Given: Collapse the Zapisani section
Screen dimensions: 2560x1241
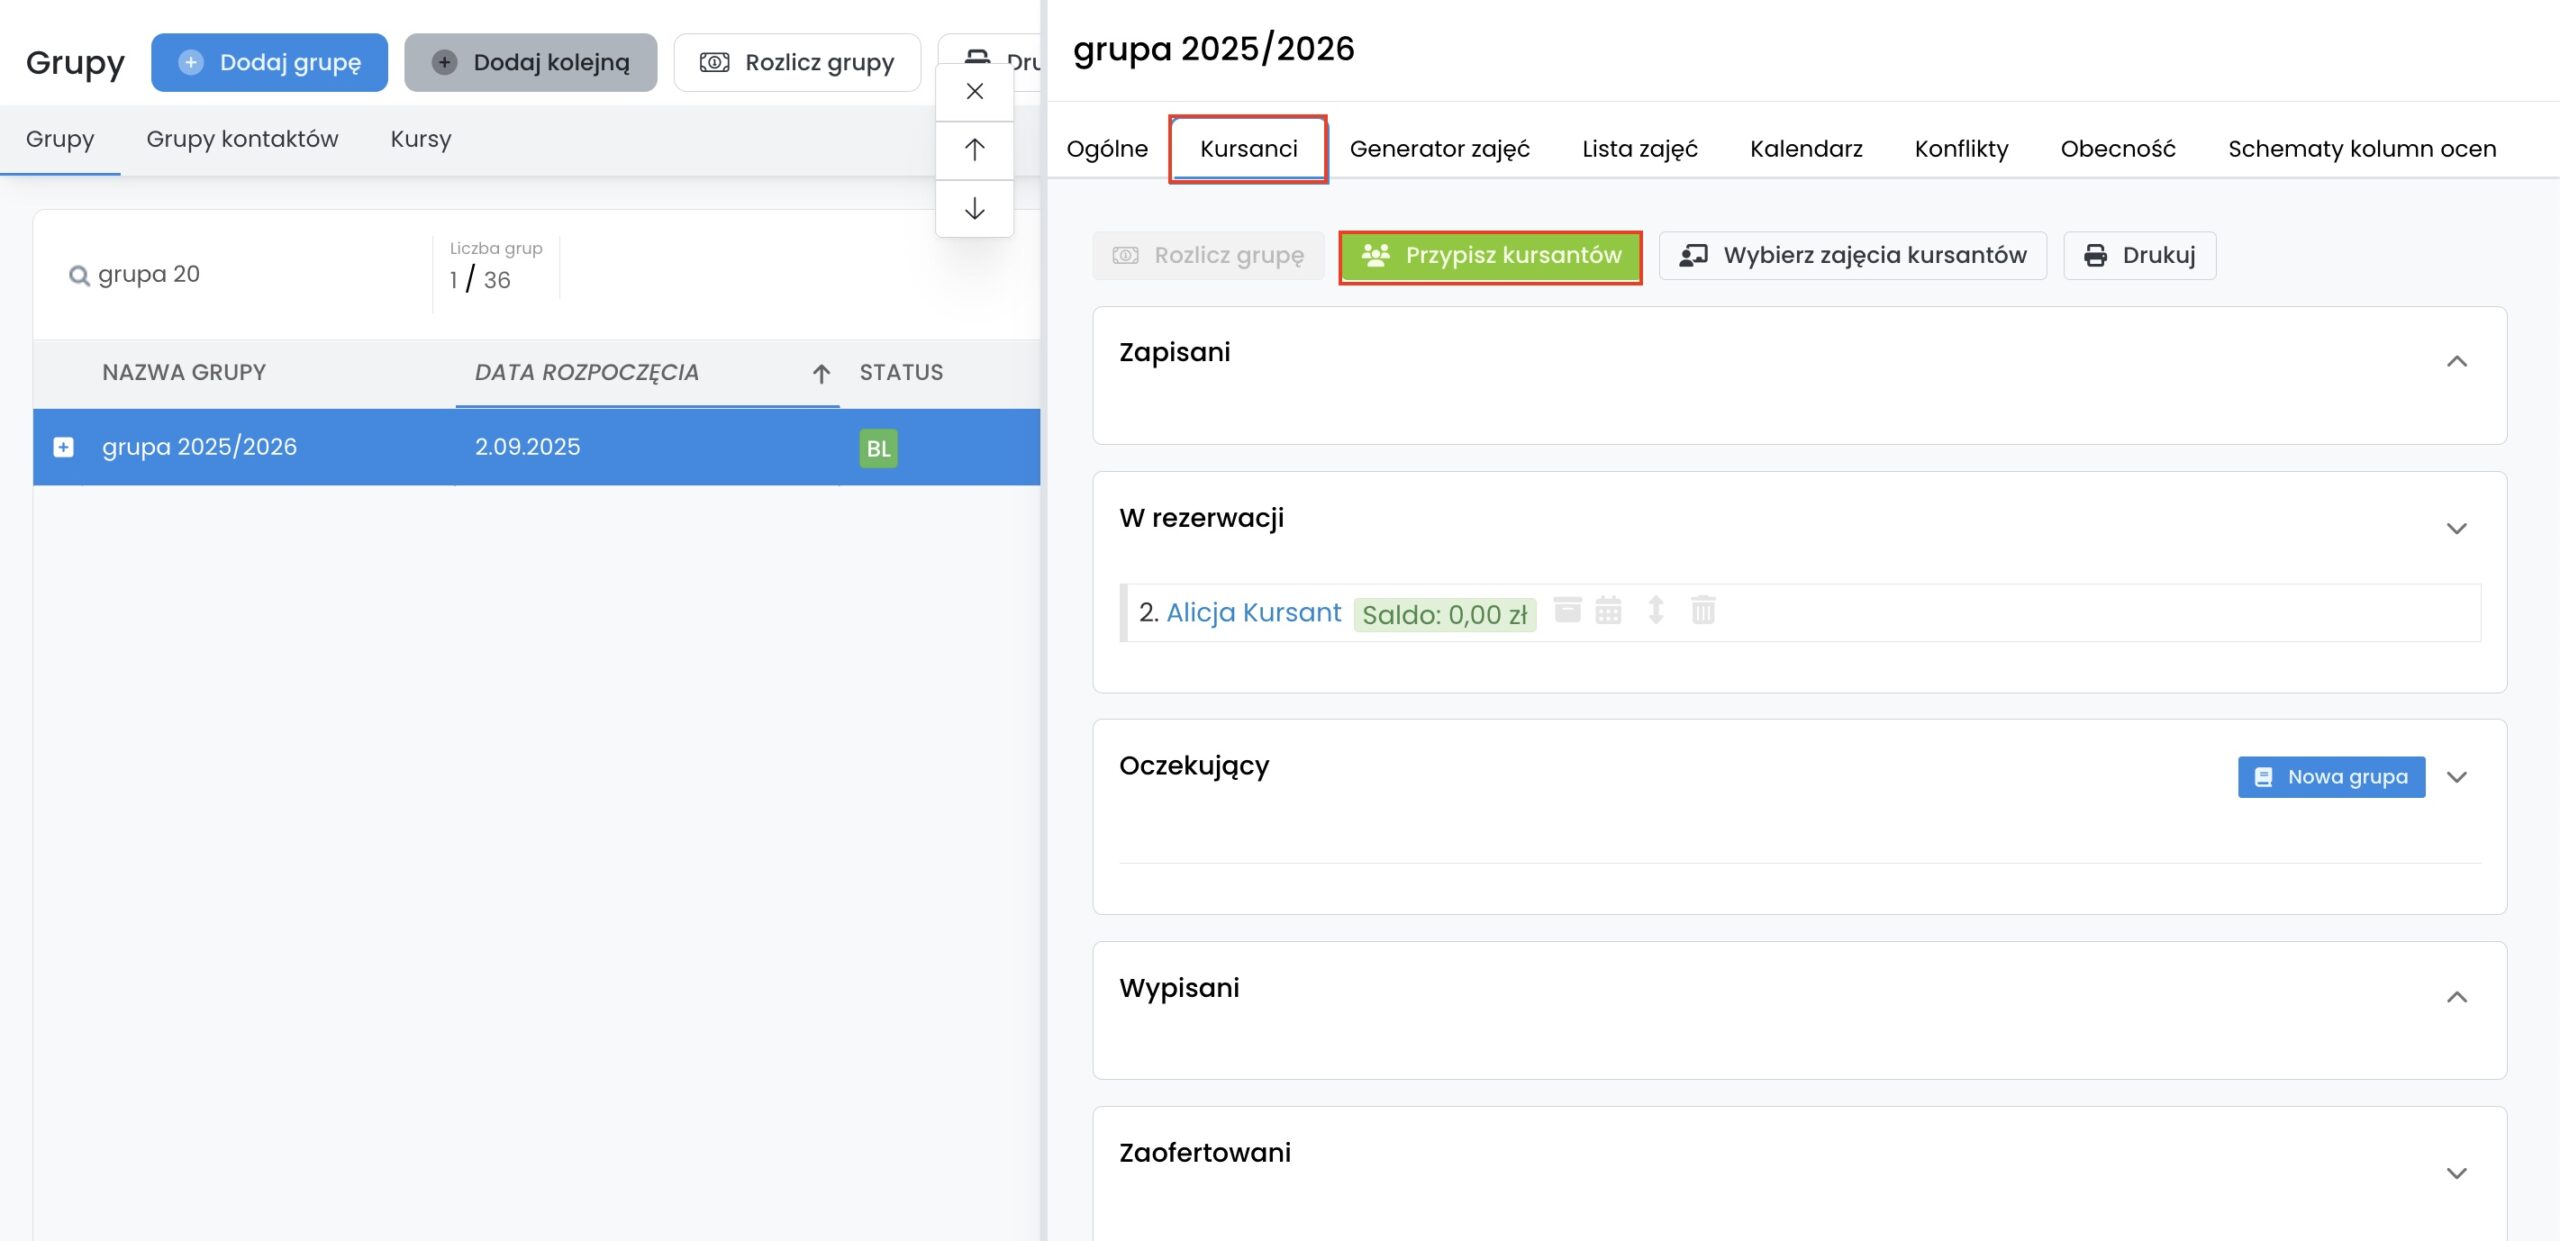Looking at the screenshot, I should (x=2456, y=361).
